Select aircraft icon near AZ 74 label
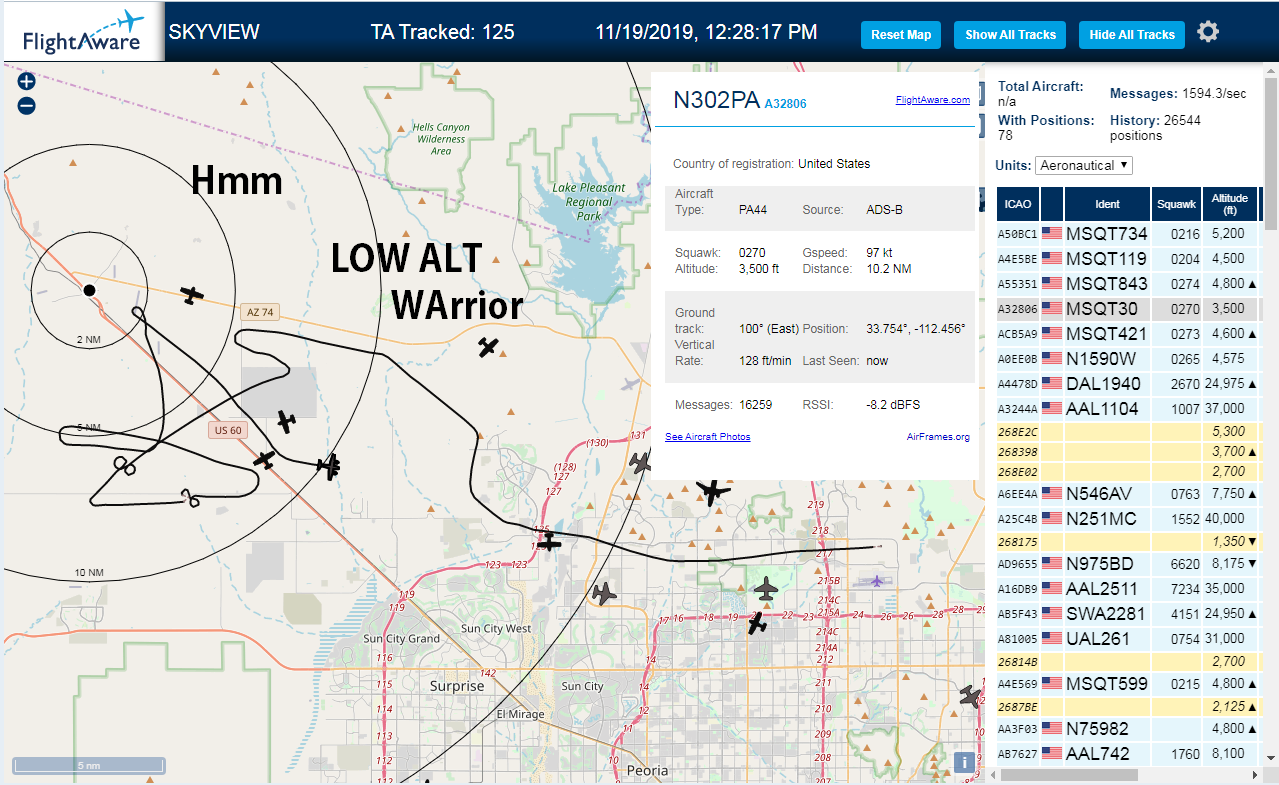1279x785 pixels. click(x=192, y=295)
